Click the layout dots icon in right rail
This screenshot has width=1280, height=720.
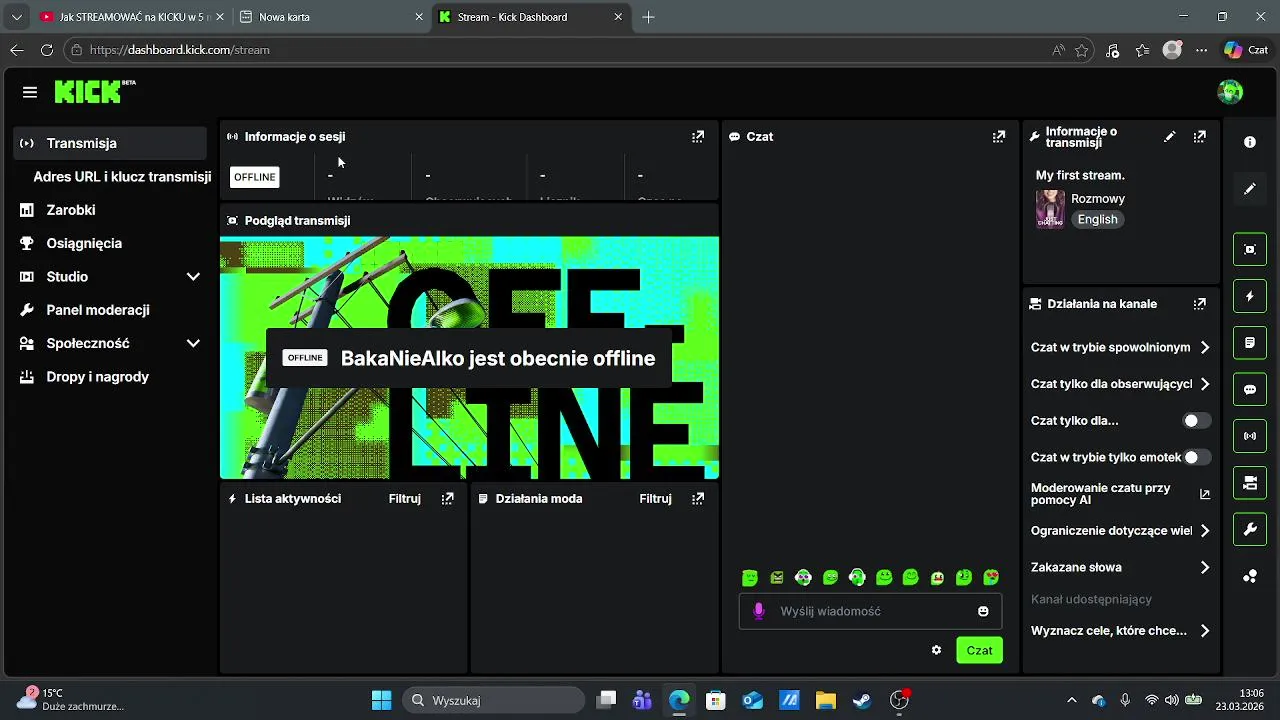(x=1250, y=576)
